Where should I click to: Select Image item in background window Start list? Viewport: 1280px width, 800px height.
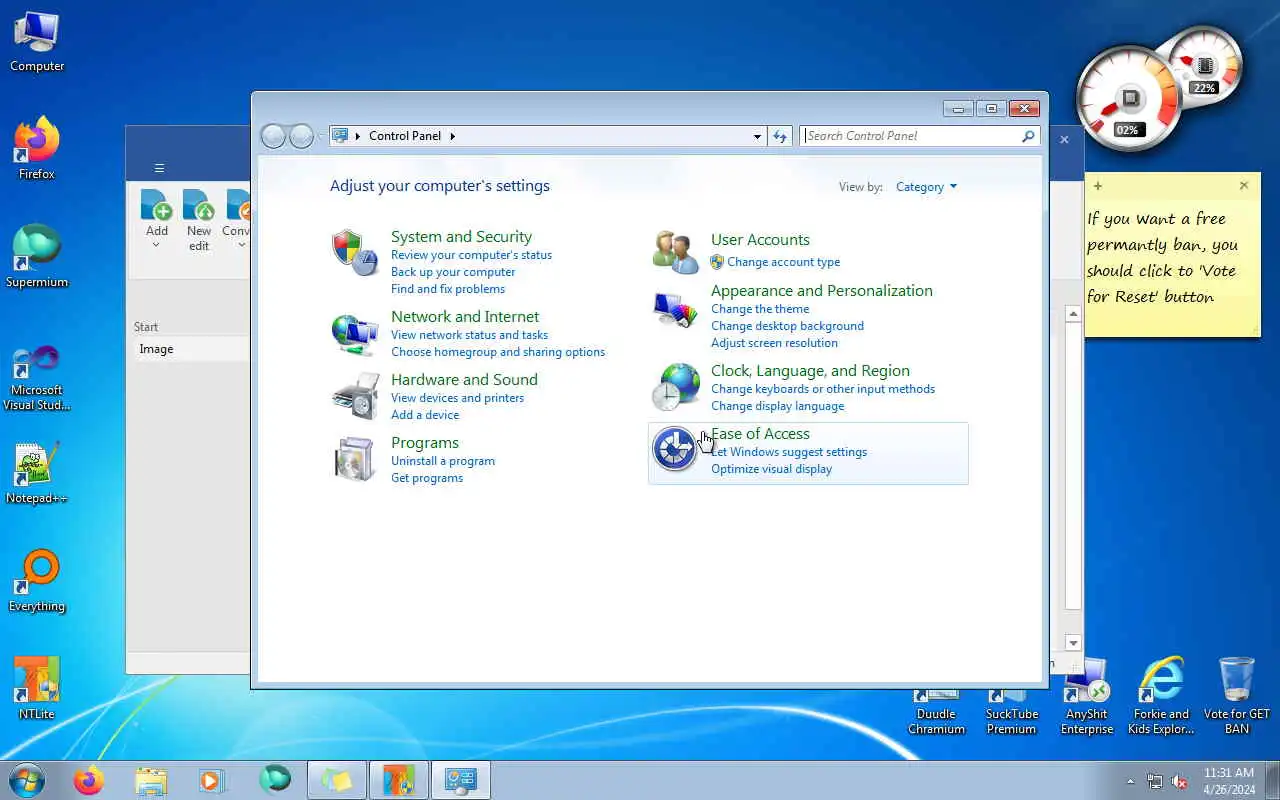(191, 349)
